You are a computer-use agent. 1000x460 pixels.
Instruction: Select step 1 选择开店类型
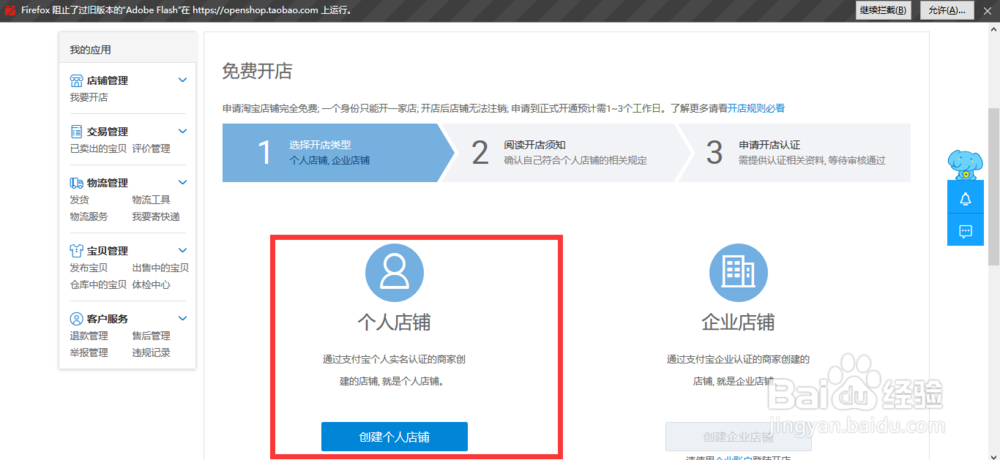click(330, 153)
